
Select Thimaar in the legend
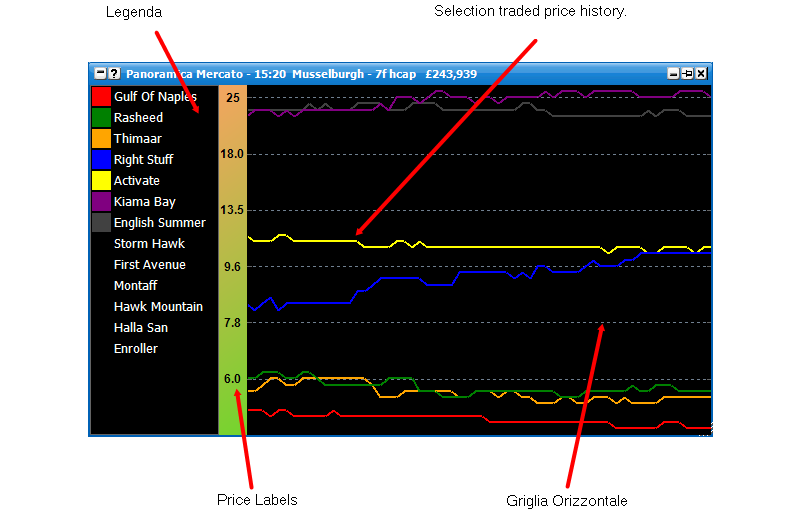[138, 139]
